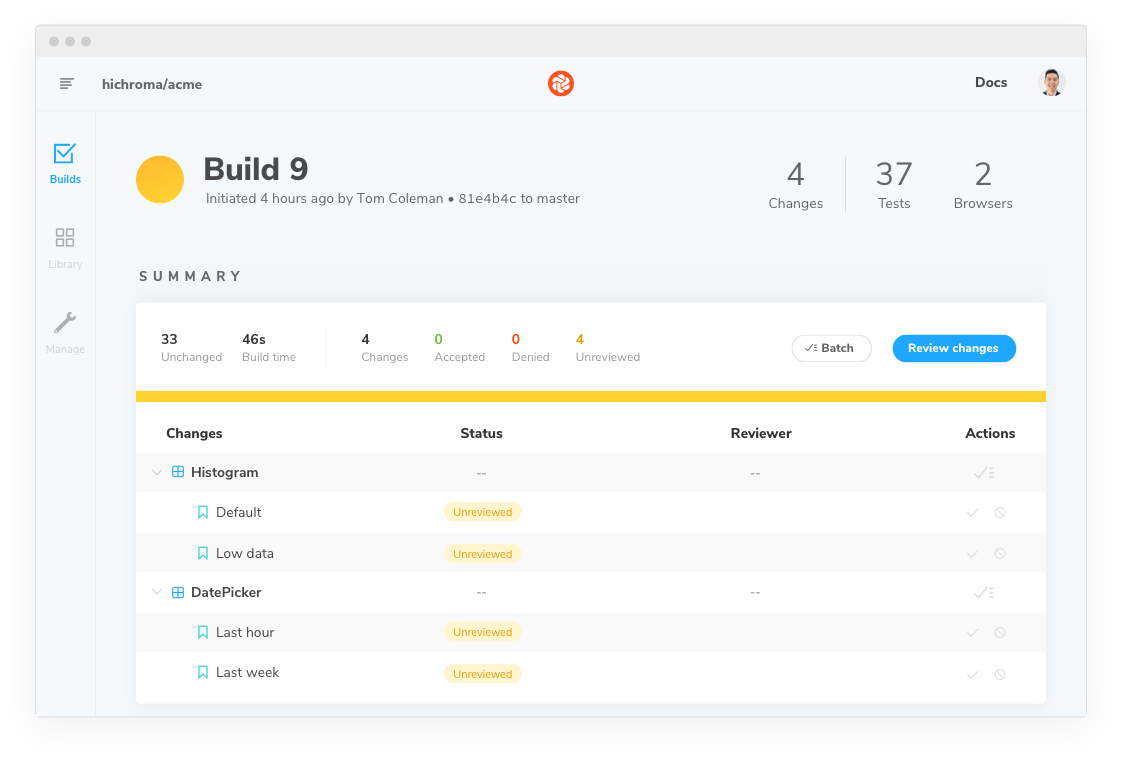
Task: Click the 4 Changes header stat
Action: click(795, 185)
